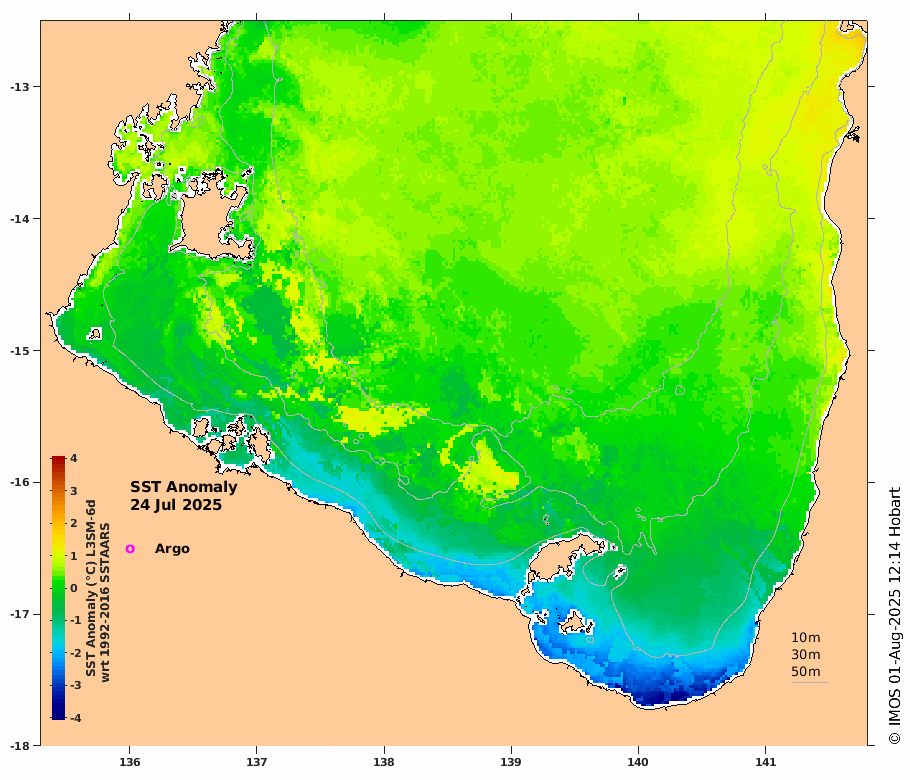Image resolution: width=910 pixels, height=780 pixels.
Task: Click colorbar value '0'
Action: (x=74, y=588)
